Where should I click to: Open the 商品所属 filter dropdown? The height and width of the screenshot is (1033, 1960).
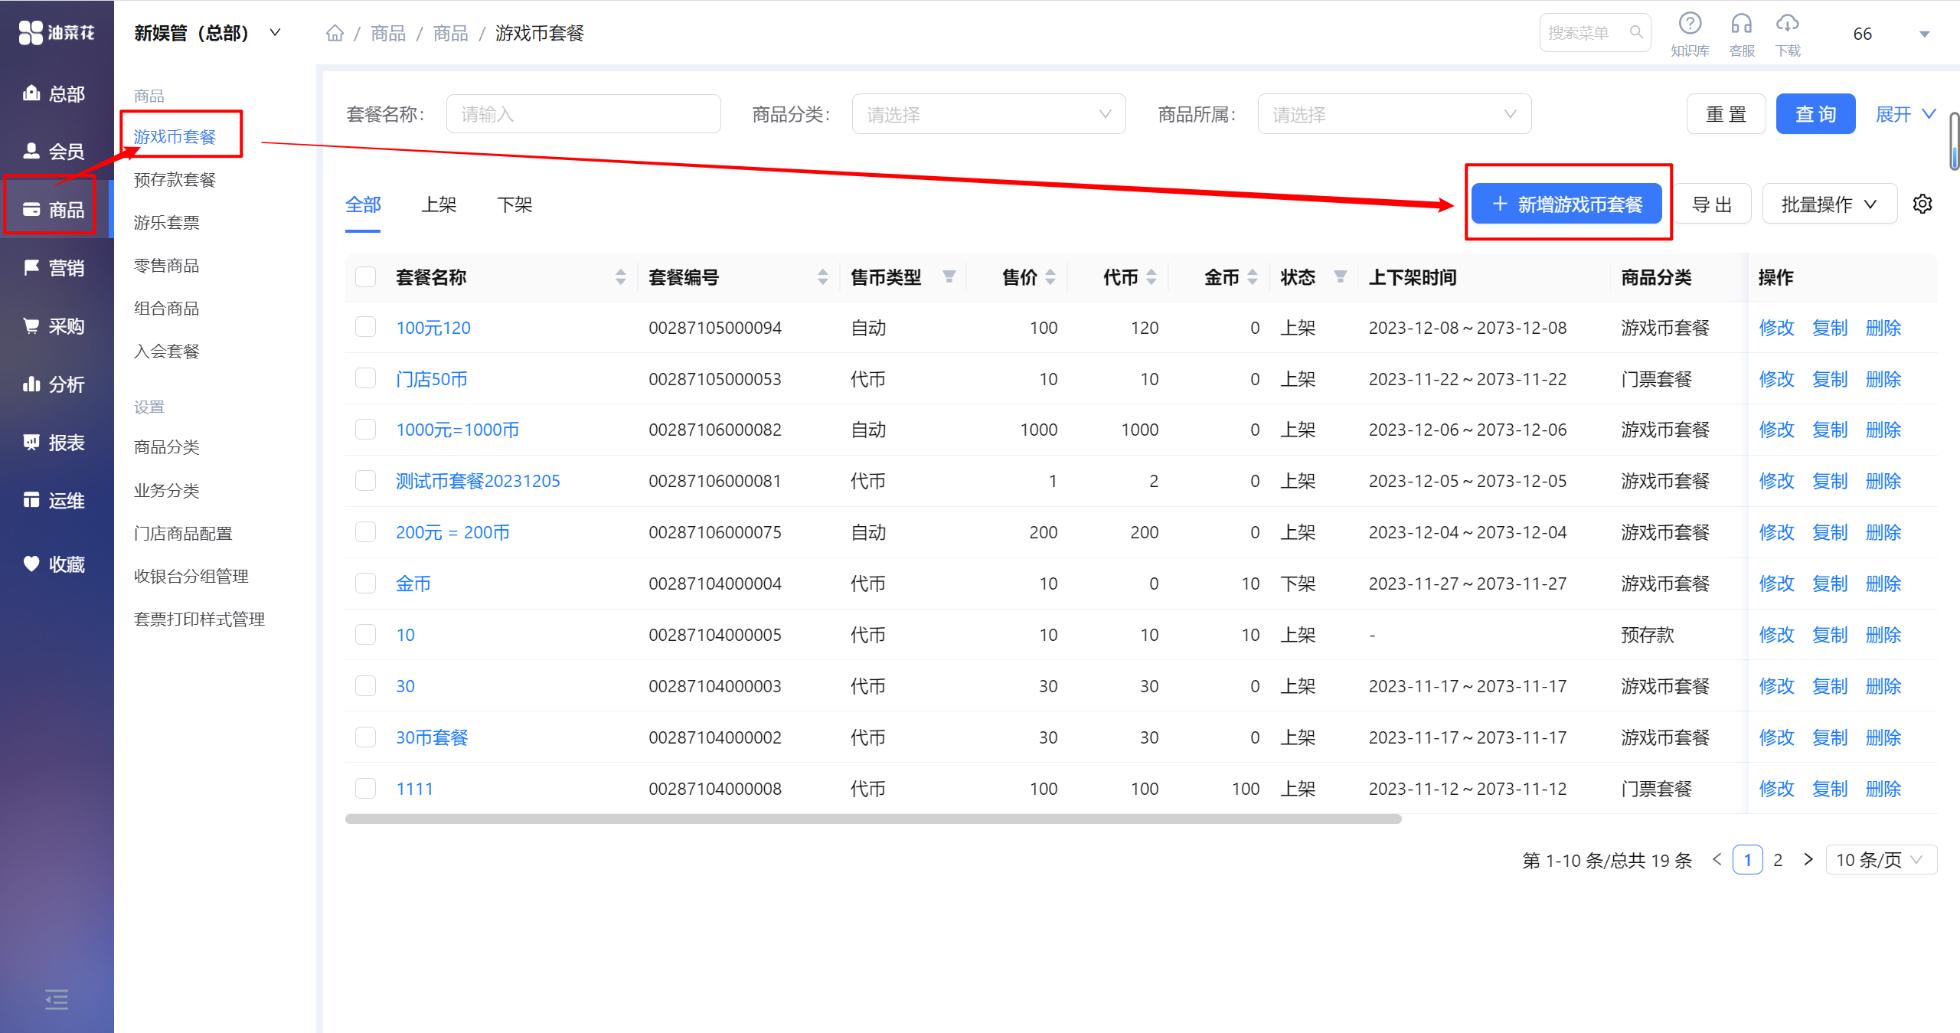(1394, 114)
